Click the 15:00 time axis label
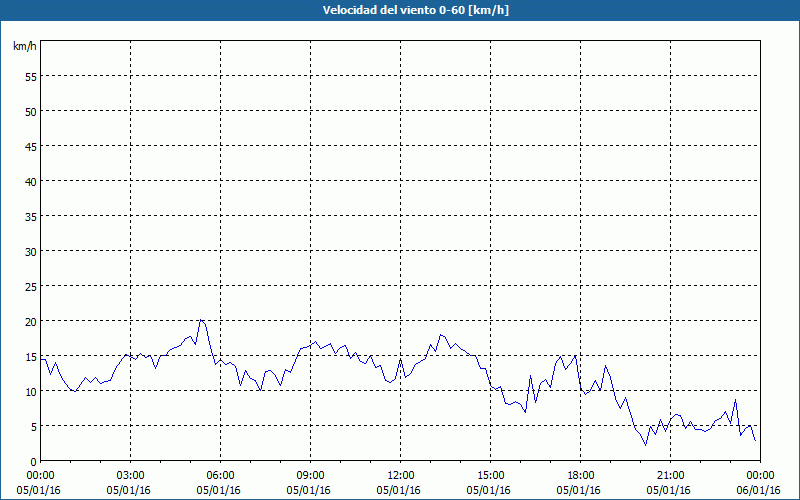800x500 pixels. pyautogui.click(x=490, y=476)
